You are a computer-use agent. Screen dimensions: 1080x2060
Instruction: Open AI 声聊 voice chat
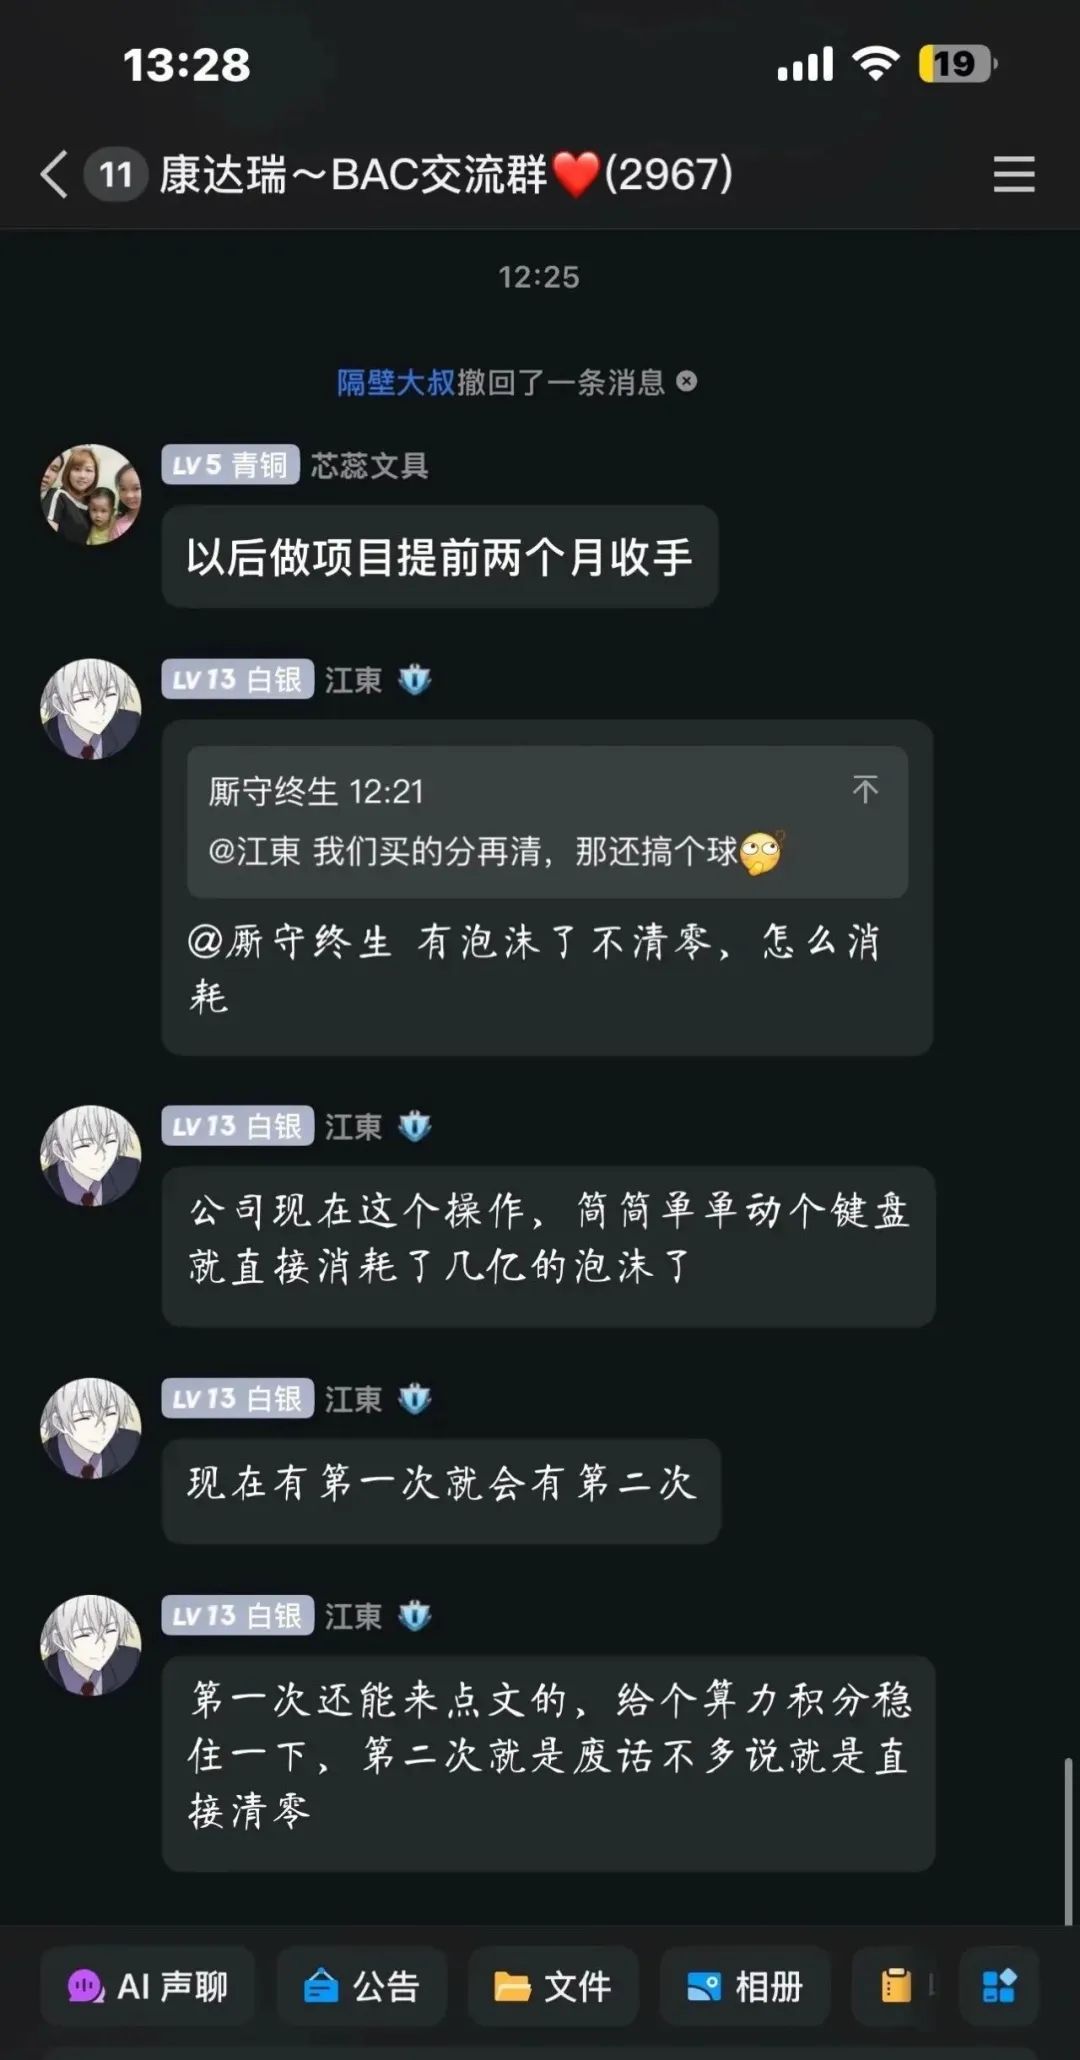pyautogui.click(x=148, y=1986)
